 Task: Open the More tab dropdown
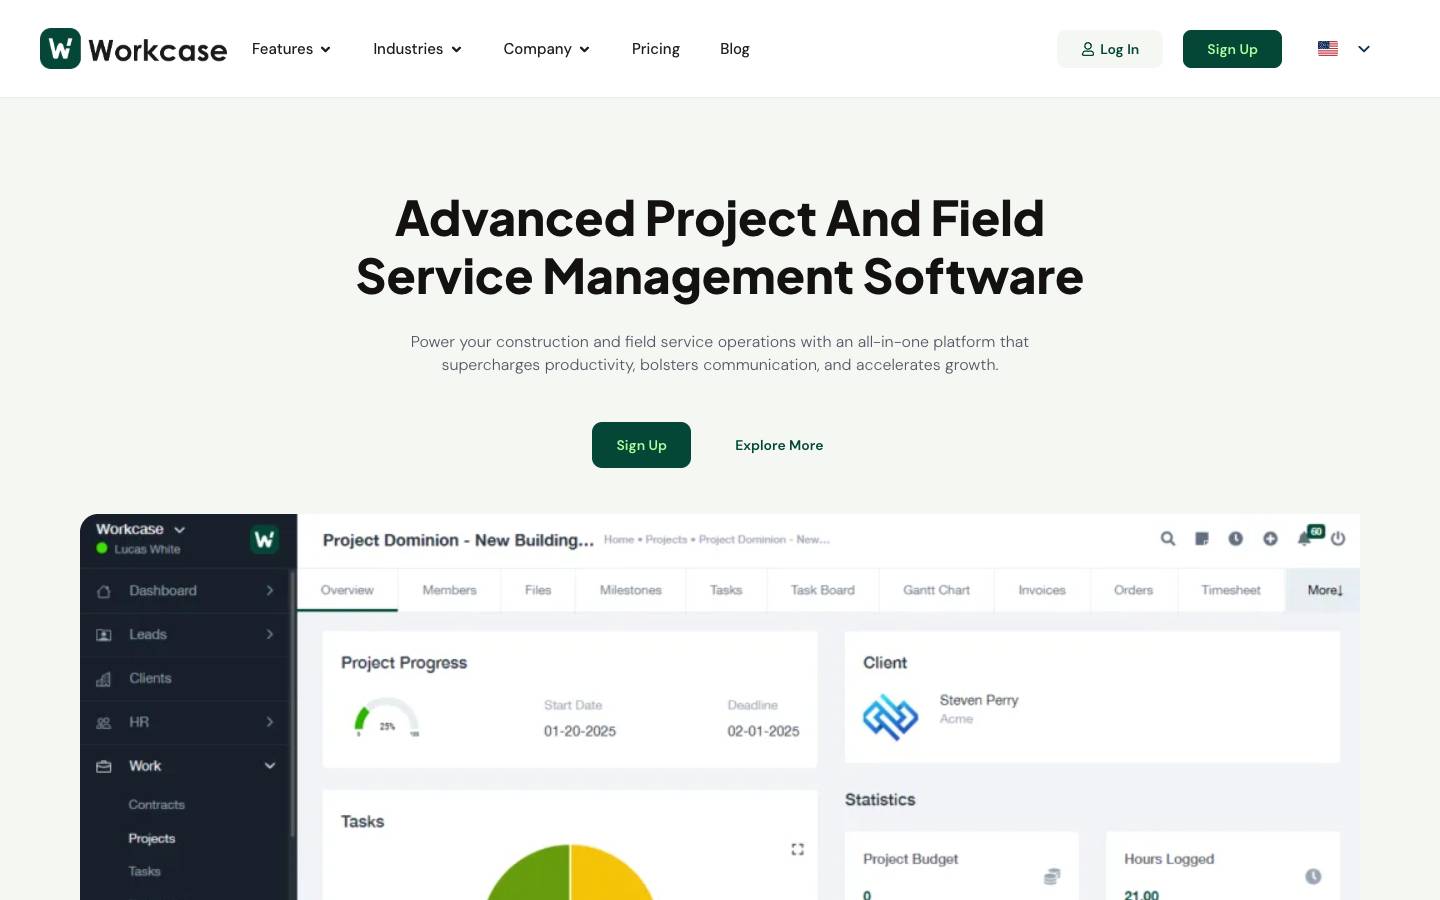(x=1324, y=590)
